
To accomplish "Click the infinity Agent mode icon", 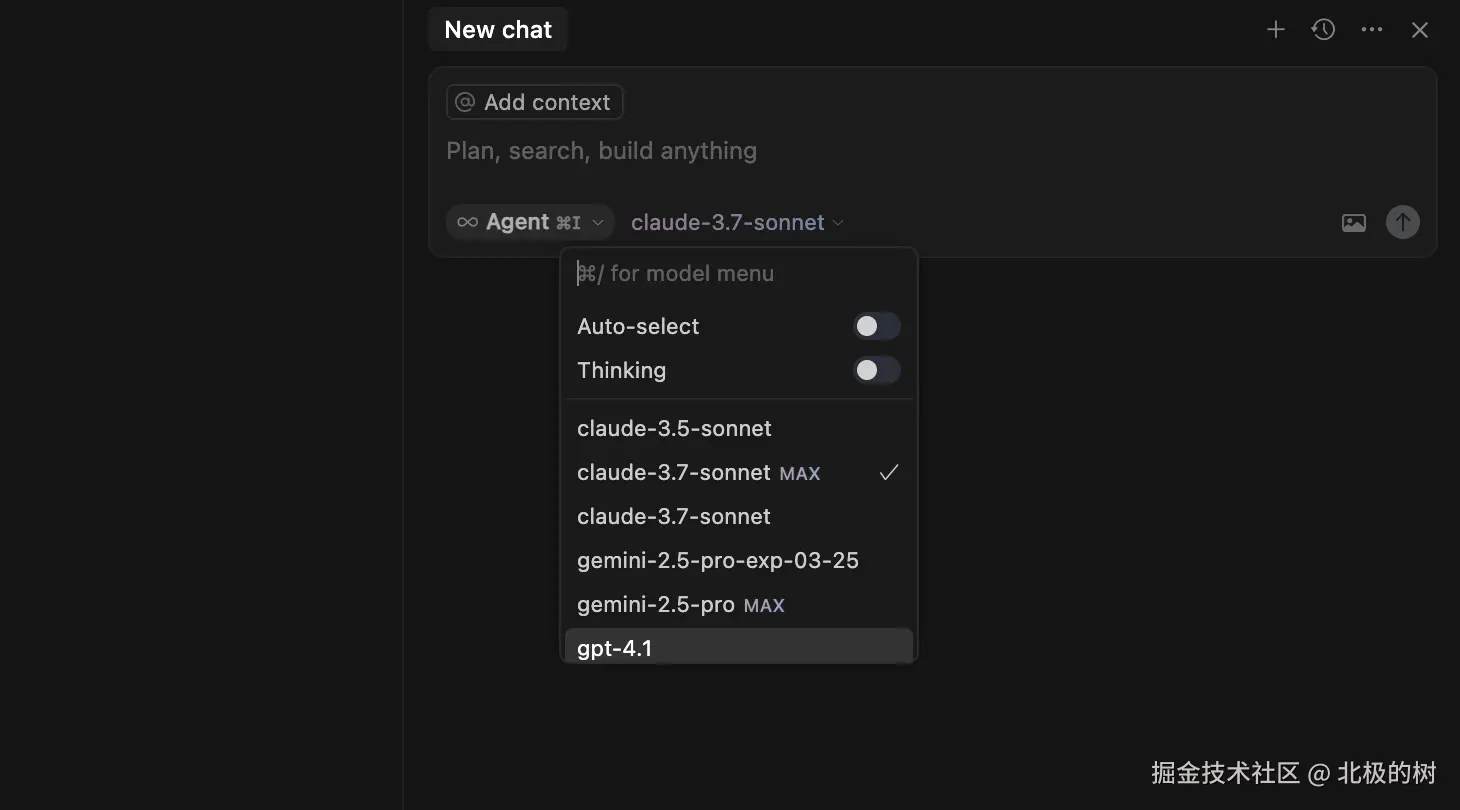I will 467,222.
